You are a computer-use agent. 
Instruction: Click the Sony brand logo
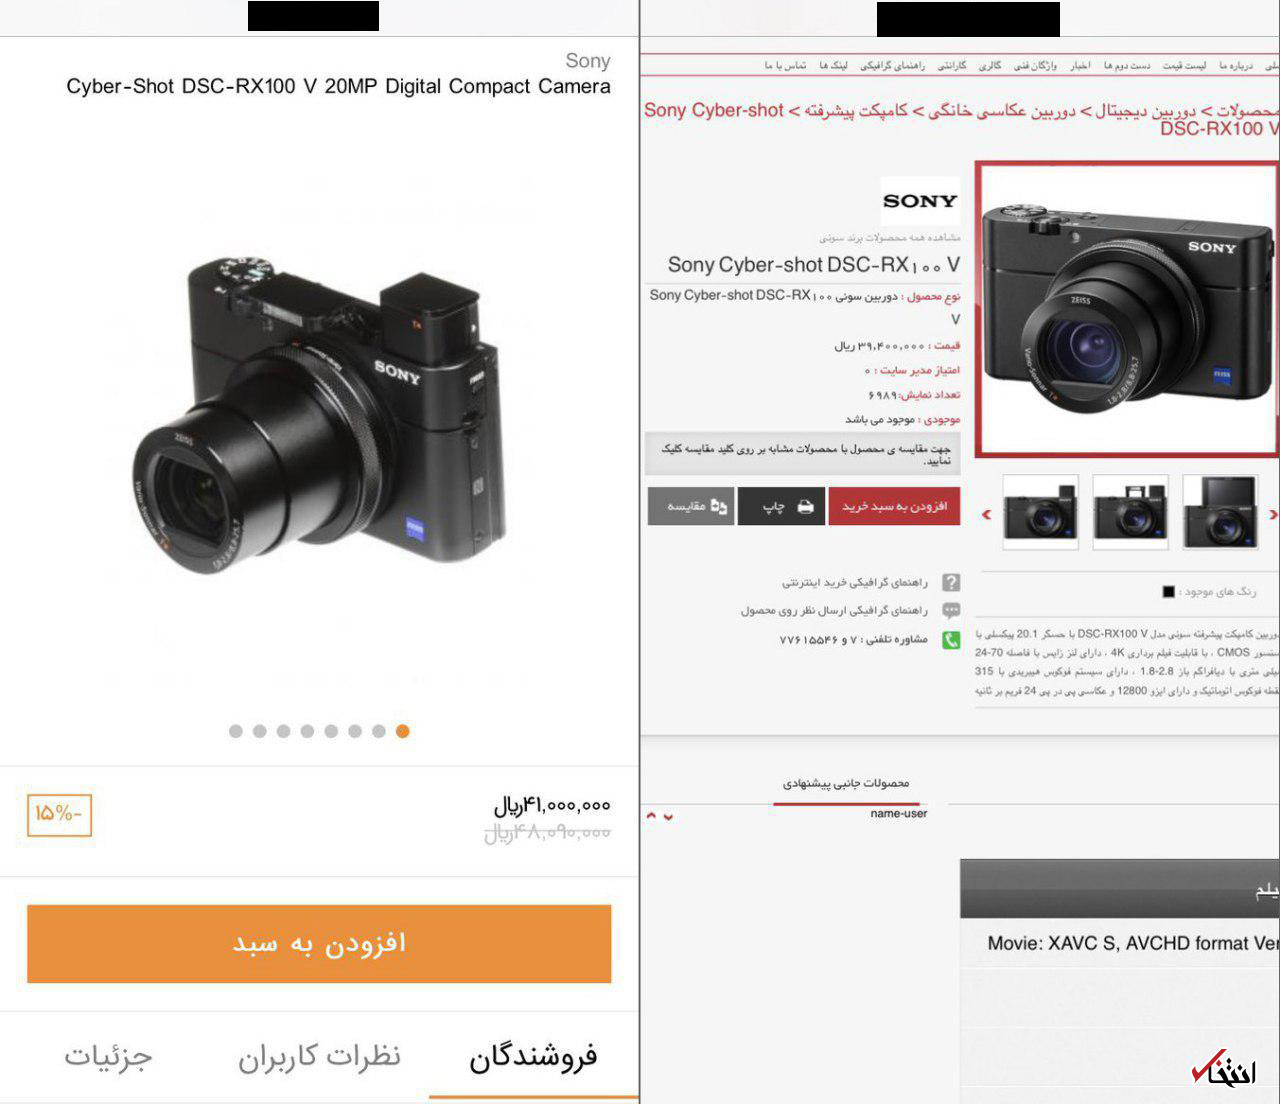tap(920, 201)
